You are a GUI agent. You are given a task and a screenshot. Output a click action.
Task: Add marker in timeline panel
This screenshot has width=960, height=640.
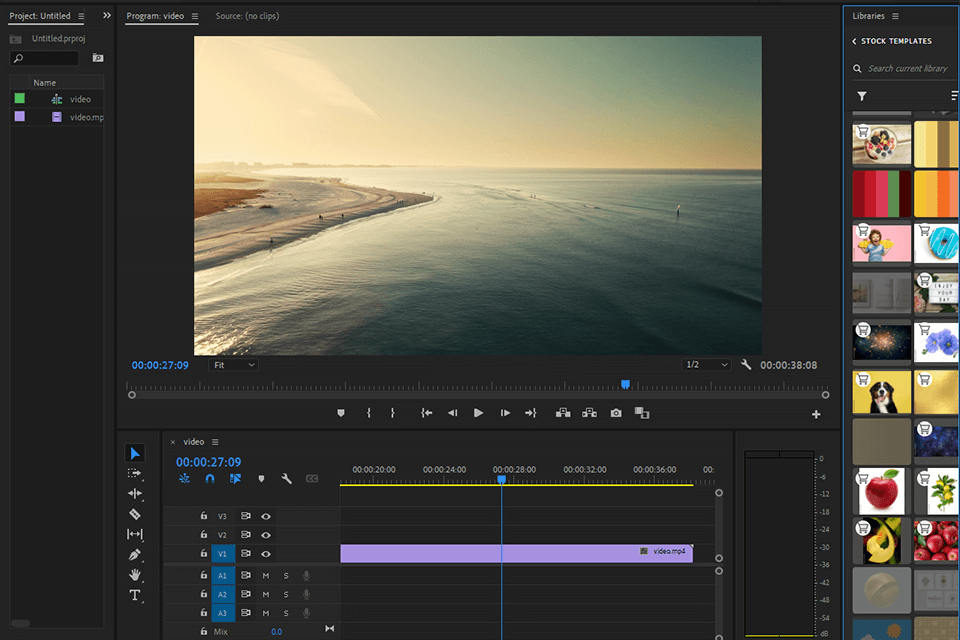coord(261,479)
